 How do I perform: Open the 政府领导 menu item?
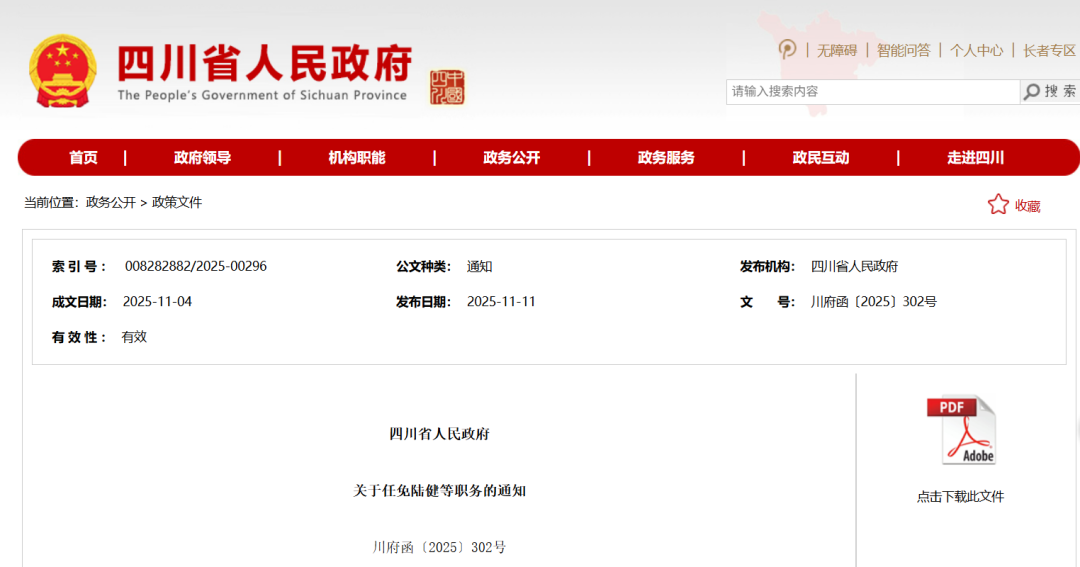[202, 157]
